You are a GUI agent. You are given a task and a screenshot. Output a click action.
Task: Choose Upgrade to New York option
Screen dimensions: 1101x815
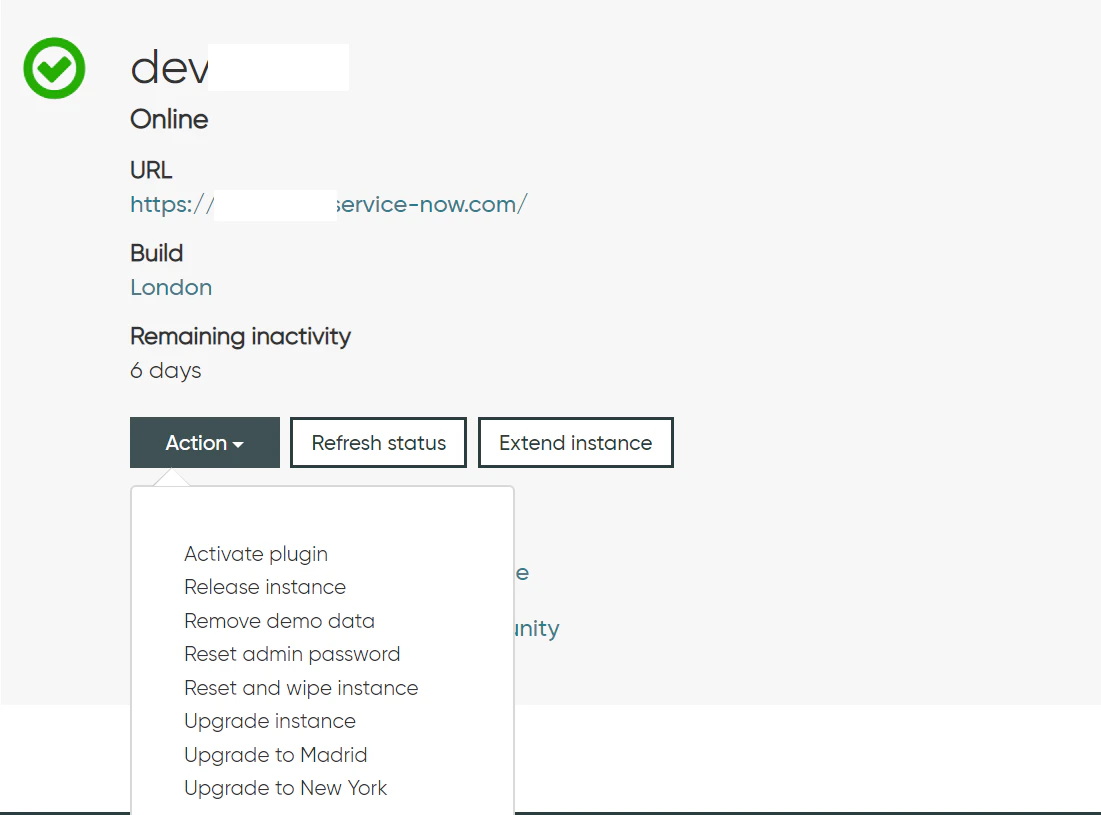coord(286,788)
